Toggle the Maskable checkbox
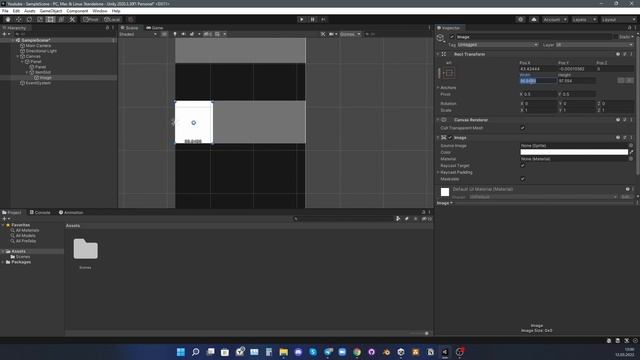Viewport: 640px width, 360px height. [522, 179]
